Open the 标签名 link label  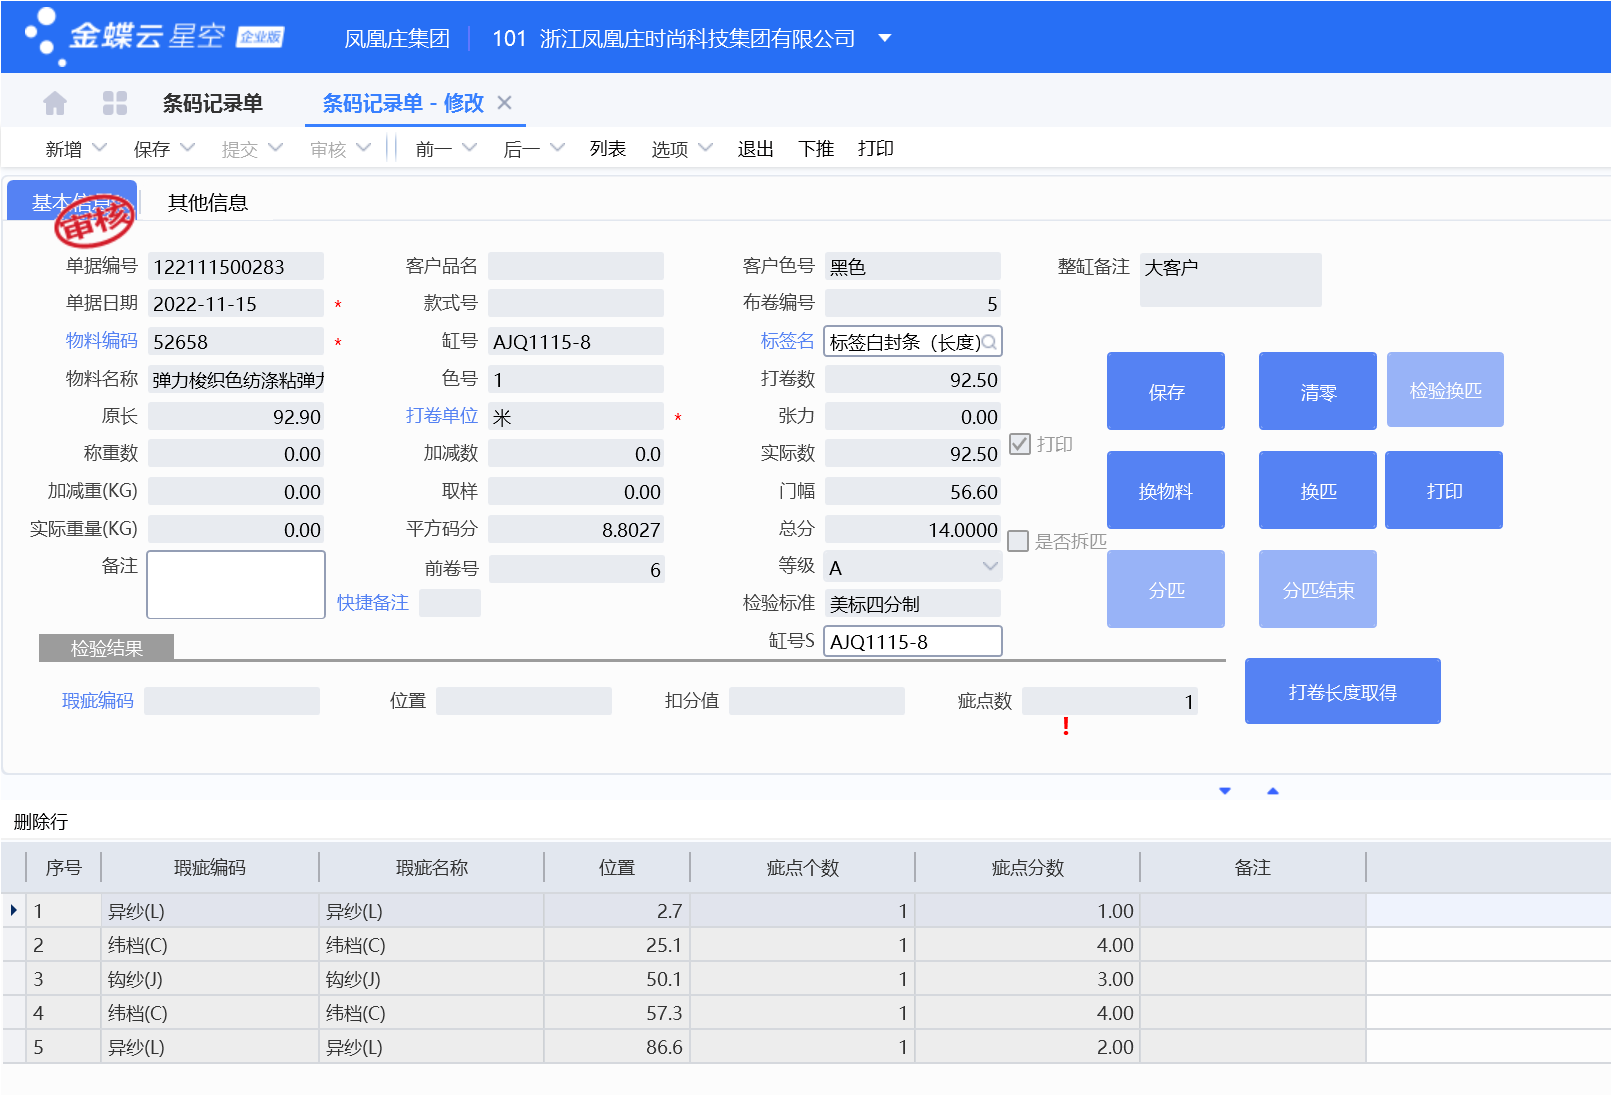787,341
